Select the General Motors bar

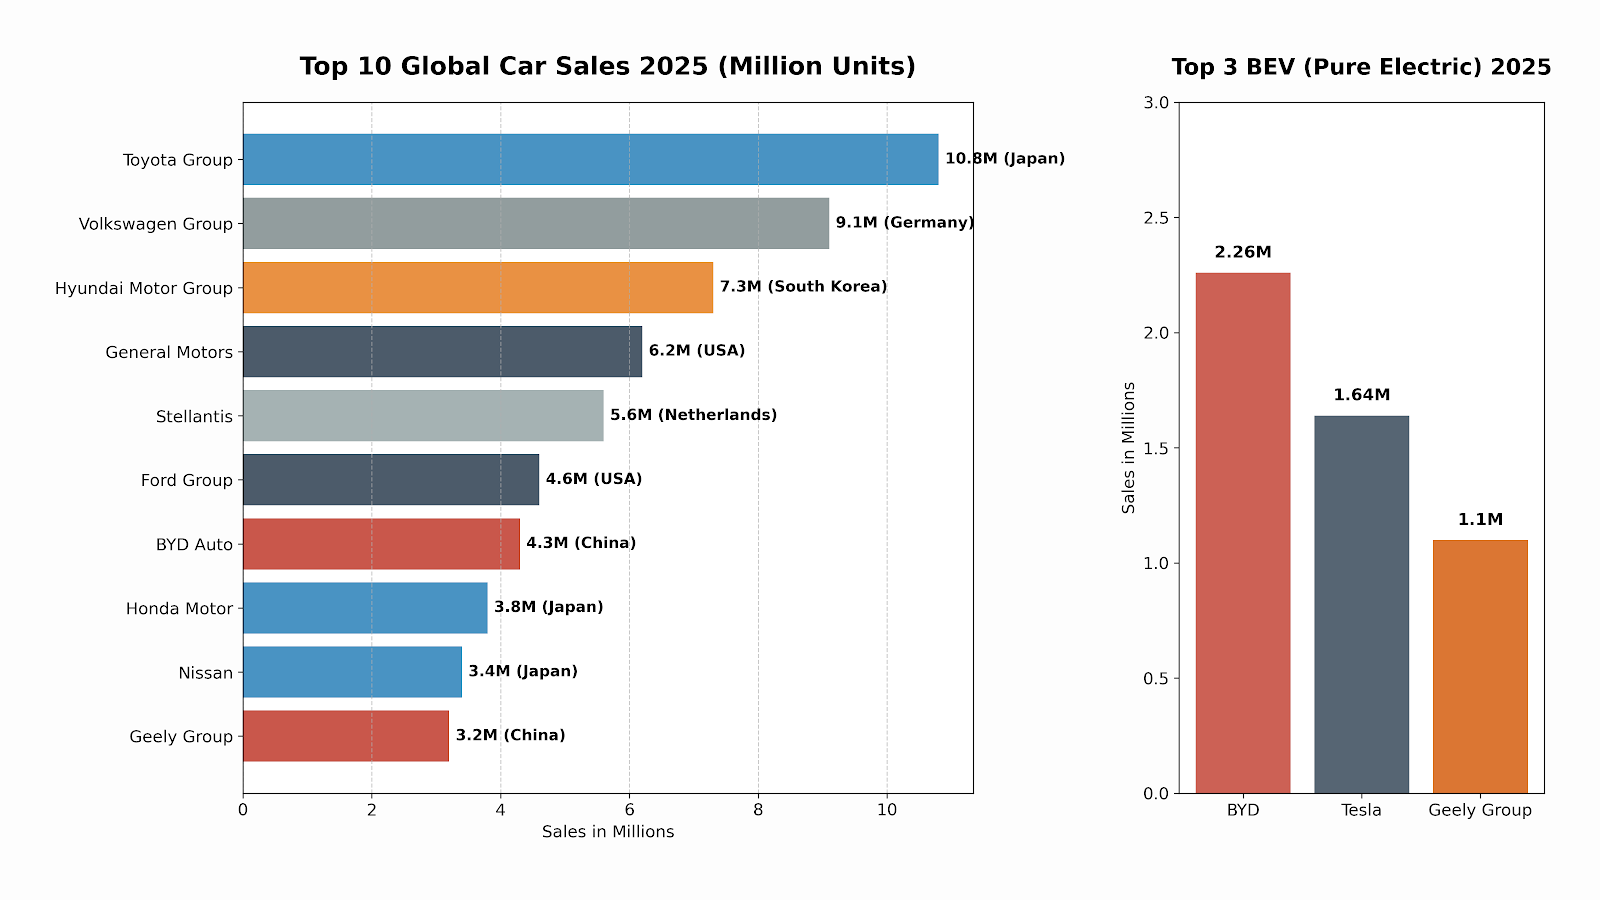pyautogui.click(x=442, y=351)
